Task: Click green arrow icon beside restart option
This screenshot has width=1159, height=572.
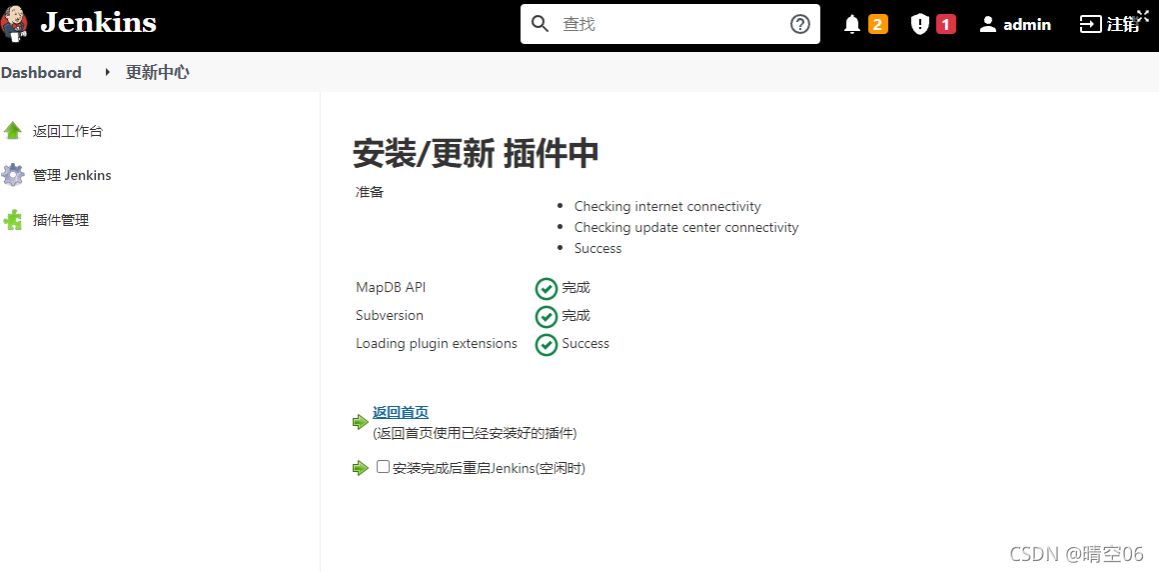Action: (360, 468)
